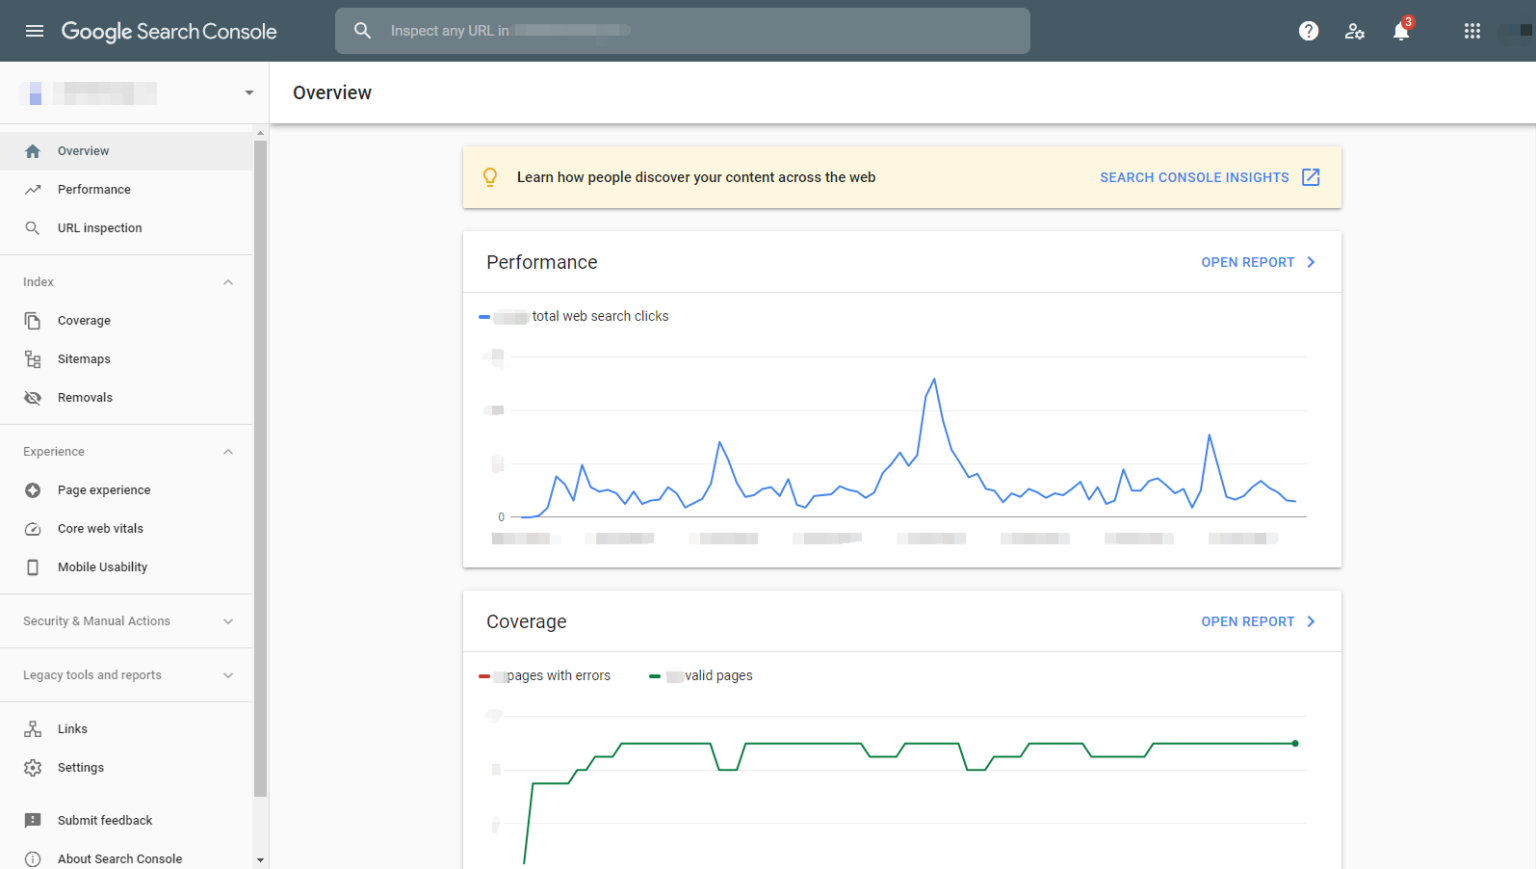Screen dimensions: 1536x869
Task: Click the Inspect any URL search field
Action: 682,31
